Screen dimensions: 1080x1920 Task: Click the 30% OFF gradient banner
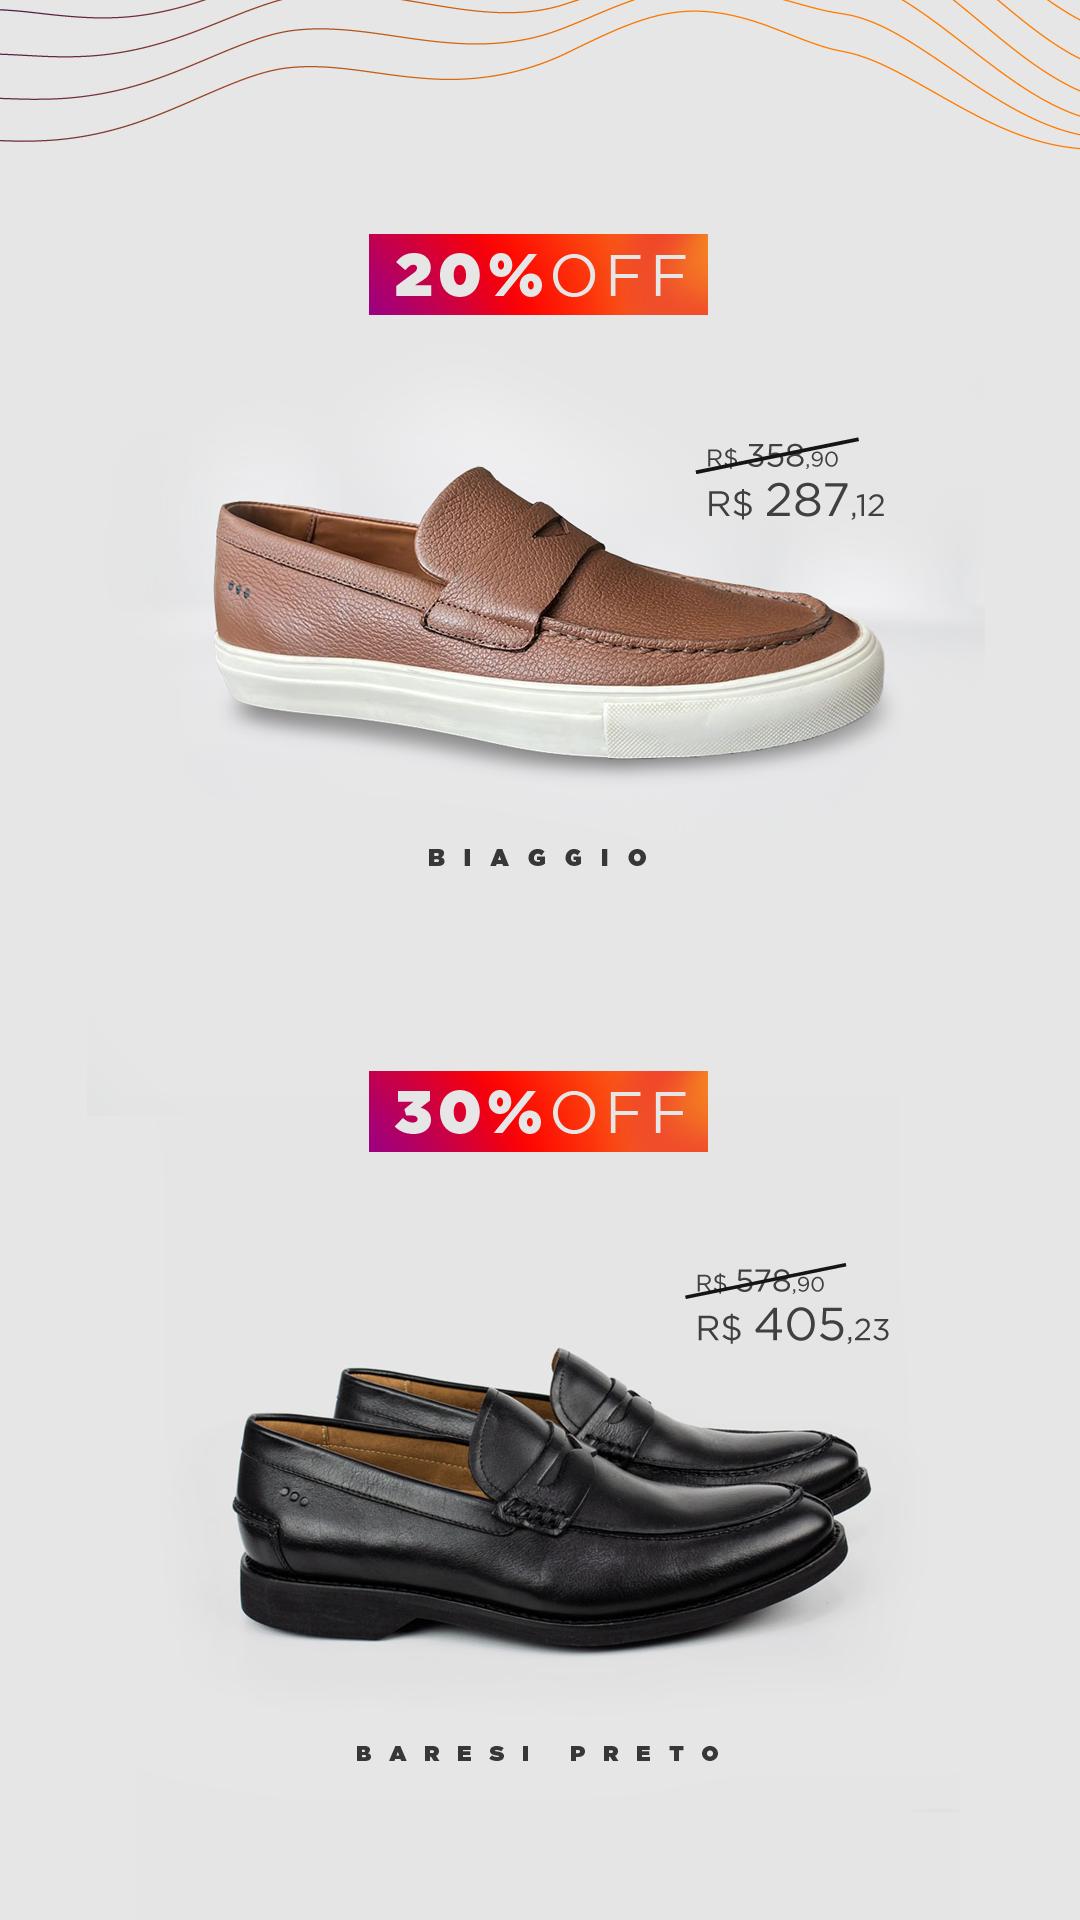tap(538, 1111)
